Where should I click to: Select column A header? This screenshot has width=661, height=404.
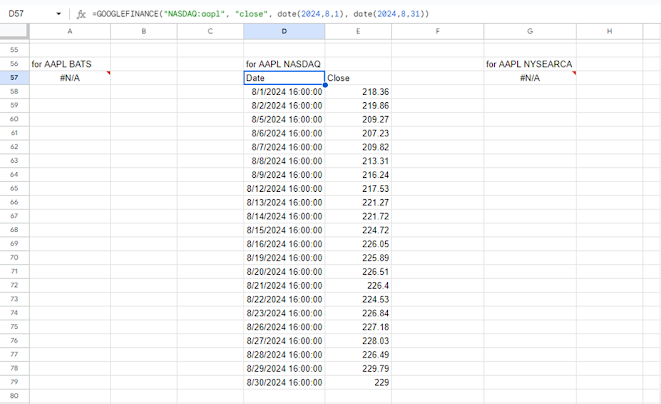point(70,31)
